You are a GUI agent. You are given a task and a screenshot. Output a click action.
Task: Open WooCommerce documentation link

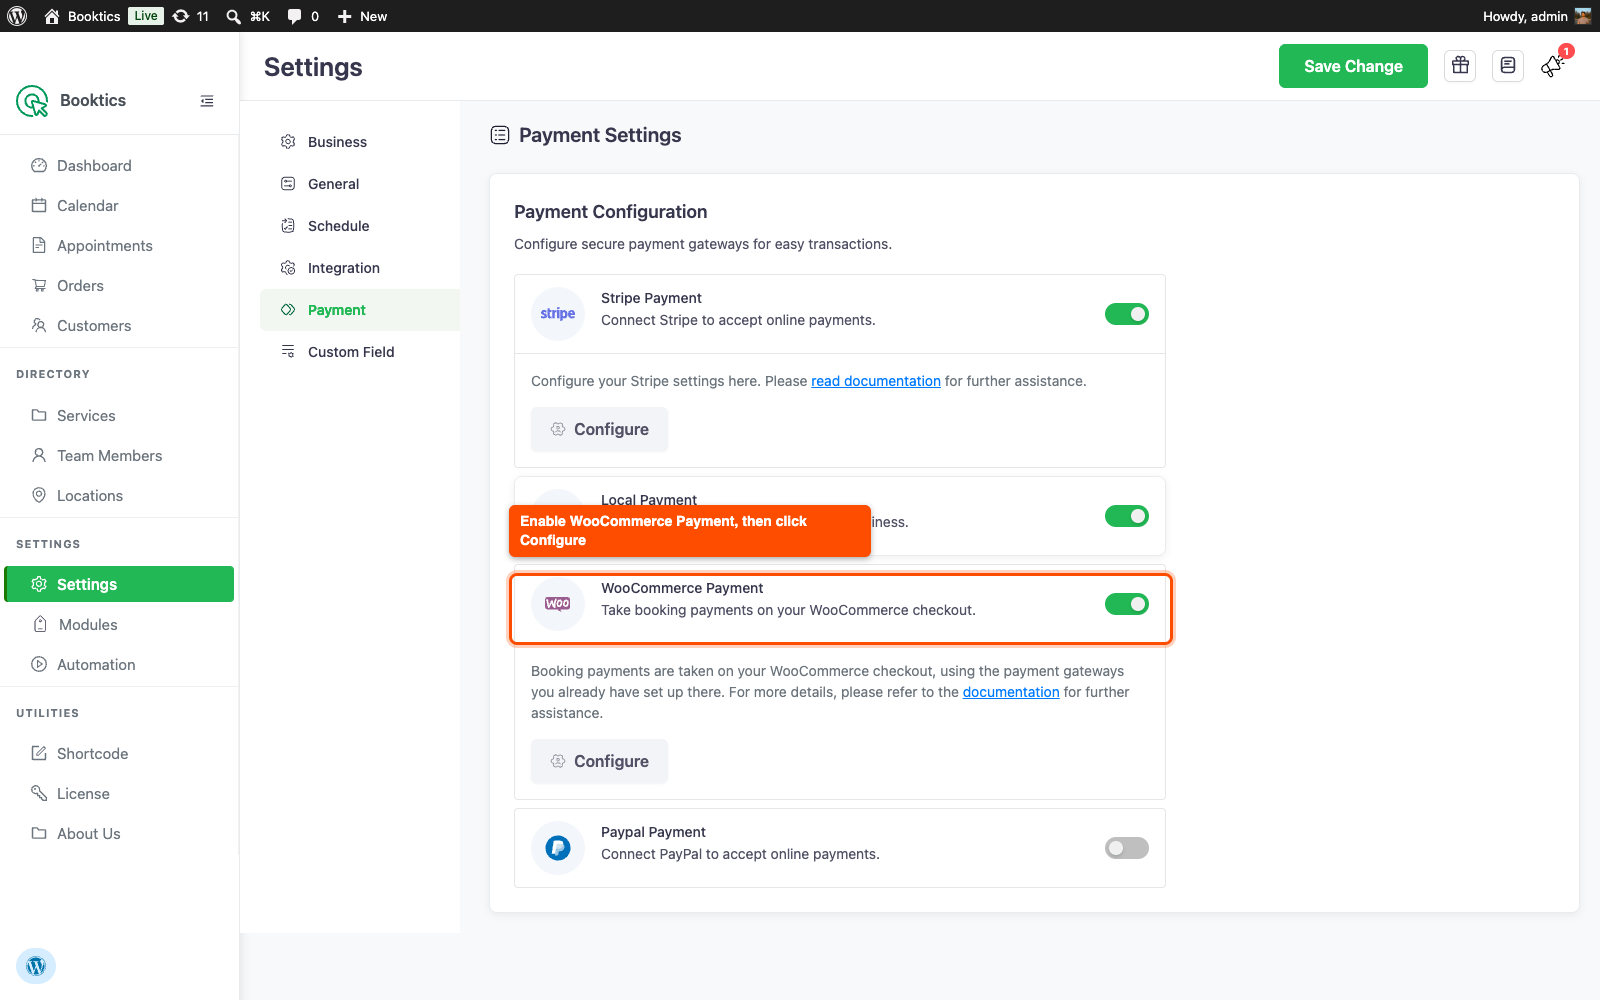click(x=1011, y=692)
